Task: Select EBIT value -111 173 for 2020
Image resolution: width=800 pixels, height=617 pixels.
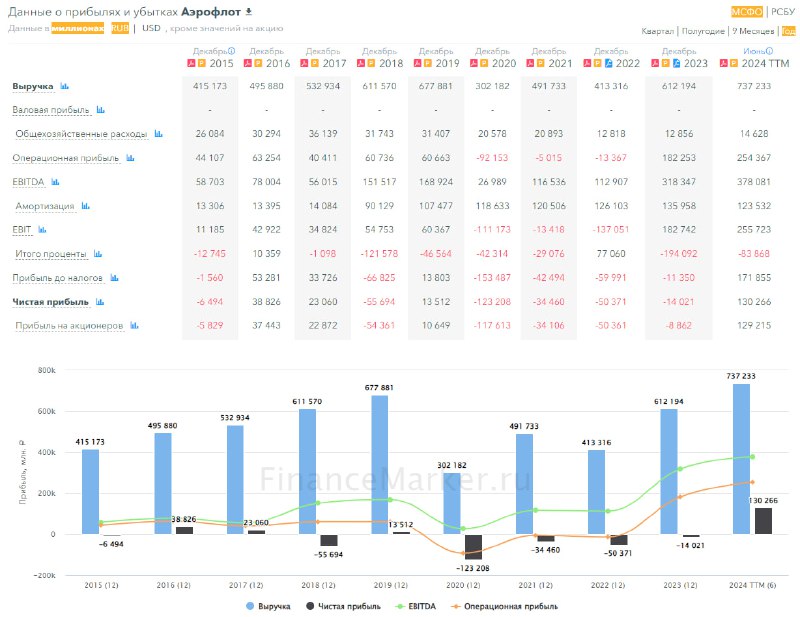Action: (x=492, y=230)
